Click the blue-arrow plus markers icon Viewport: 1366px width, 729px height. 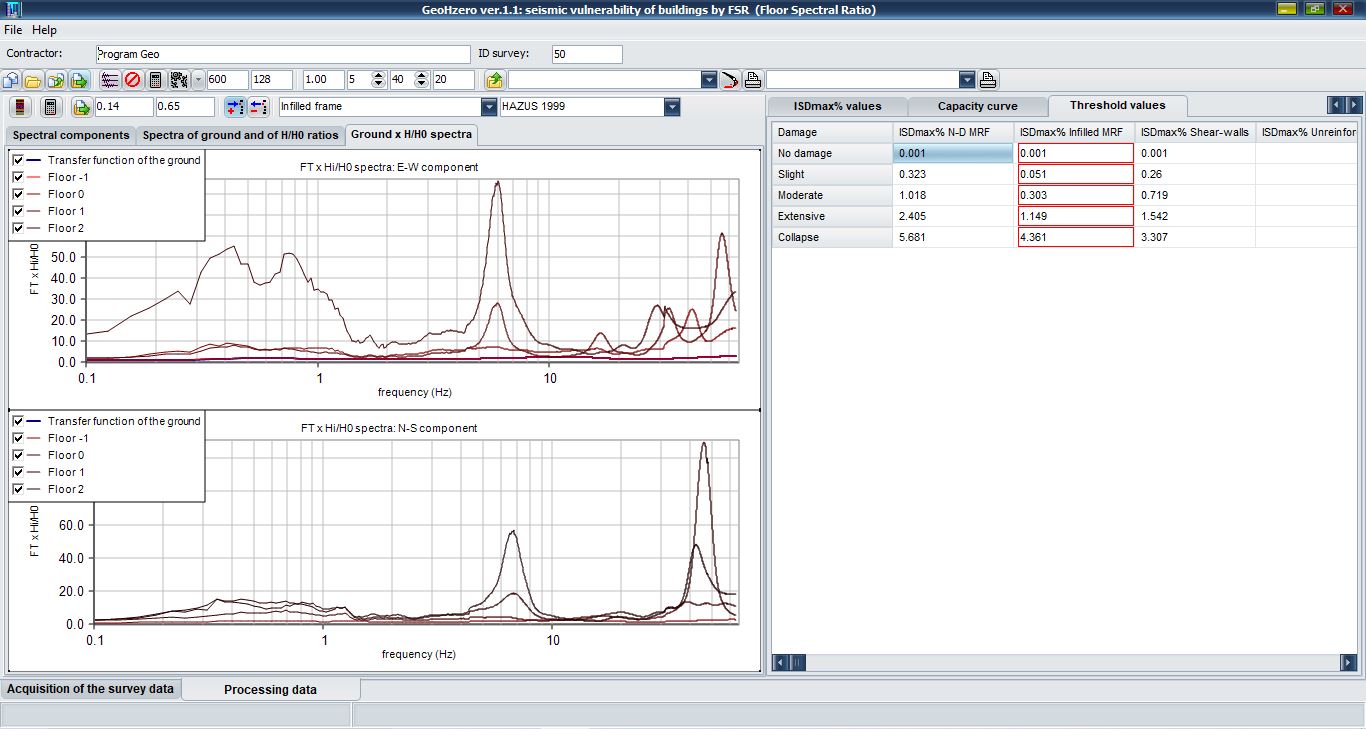coord(235,107)
